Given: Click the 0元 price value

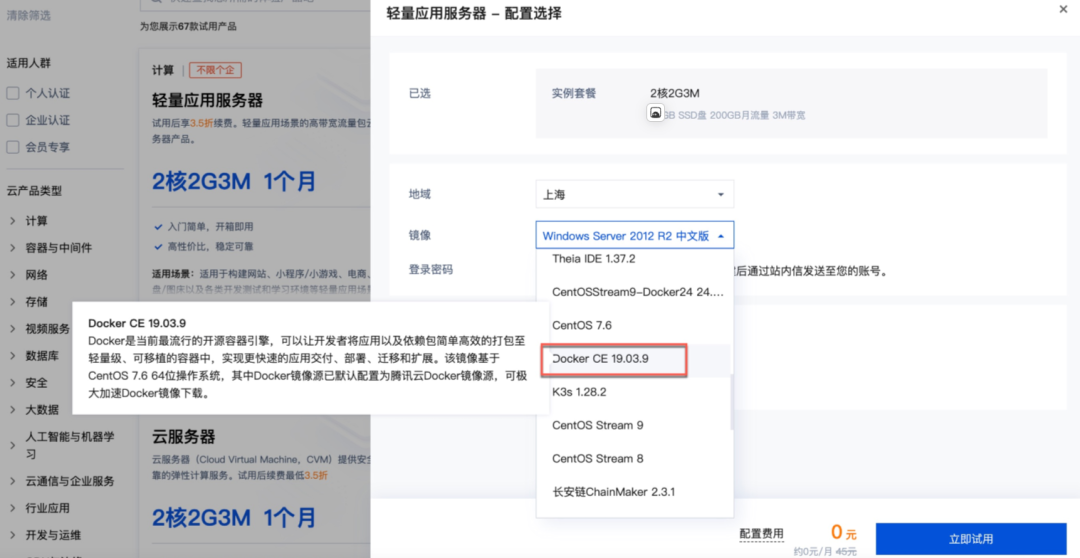Looking at the screenshot, I should click(844, 532).
